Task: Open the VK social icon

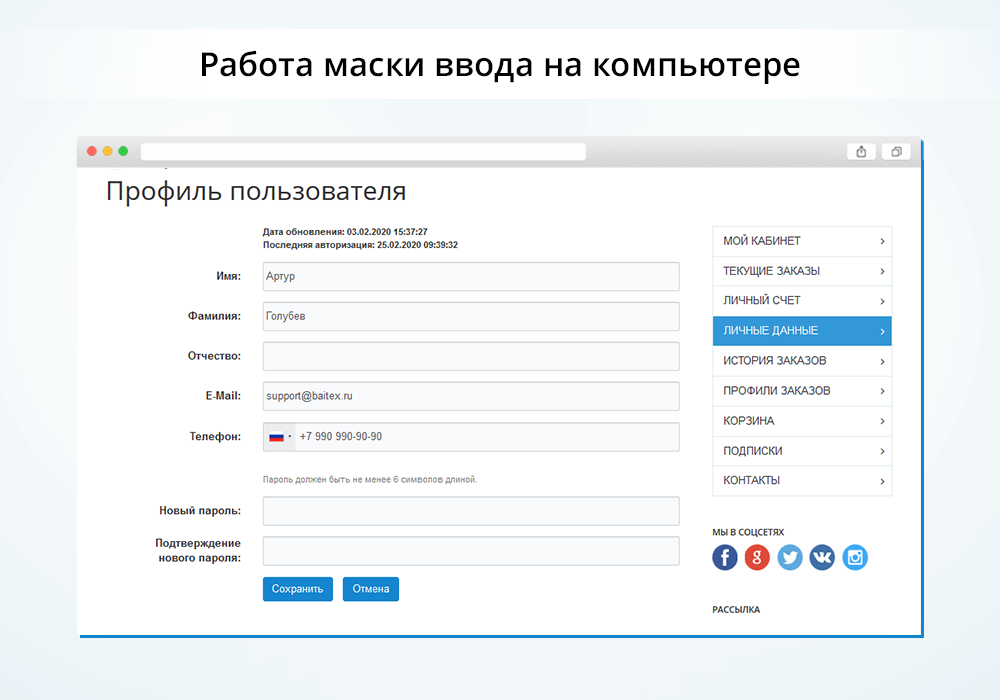Action: [x=822, y=557]
